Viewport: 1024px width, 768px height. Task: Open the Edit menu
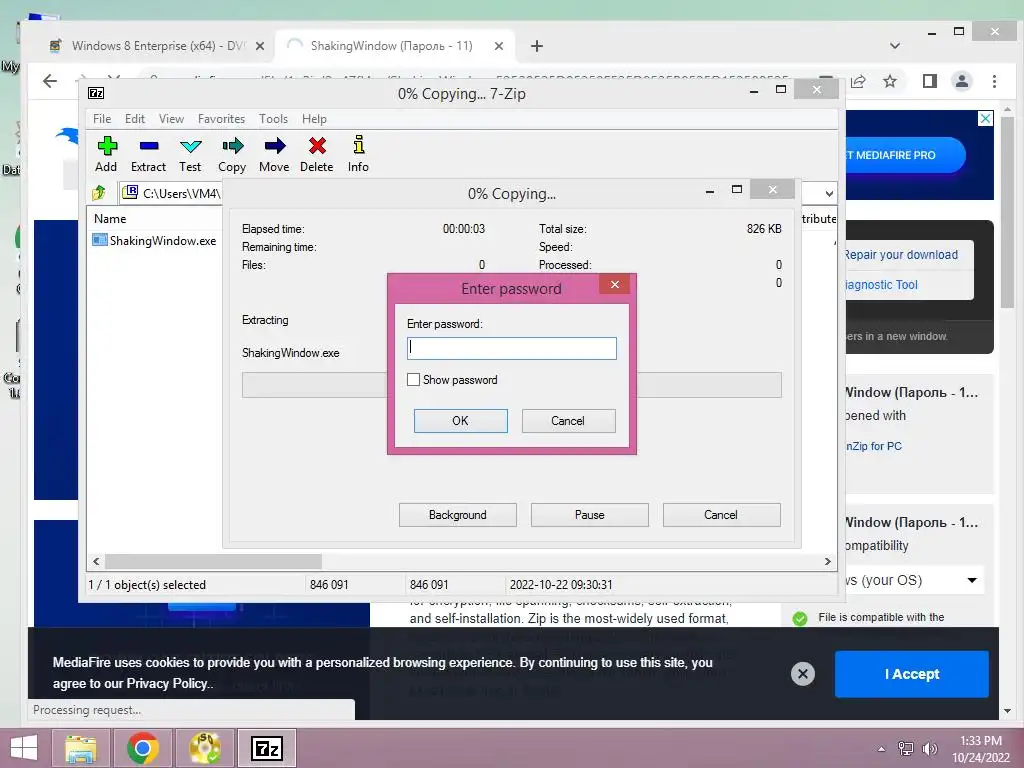(135, 119)
